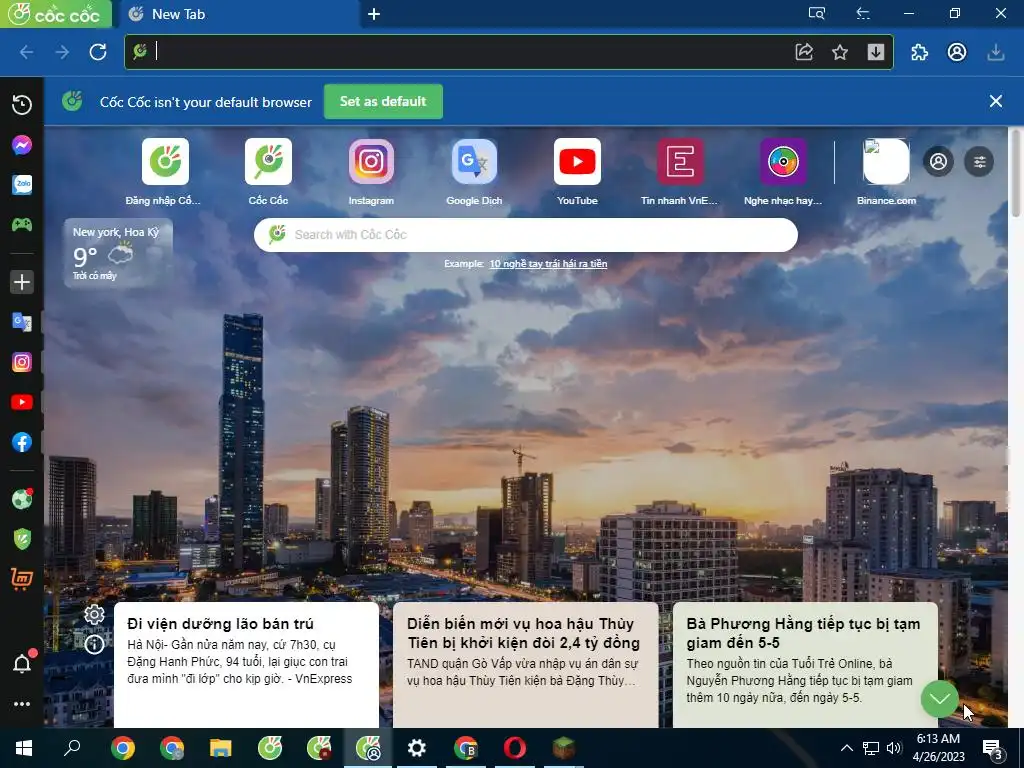Screen dimensions: 1024x768
Task: Reload the current page
Action: 98,52
